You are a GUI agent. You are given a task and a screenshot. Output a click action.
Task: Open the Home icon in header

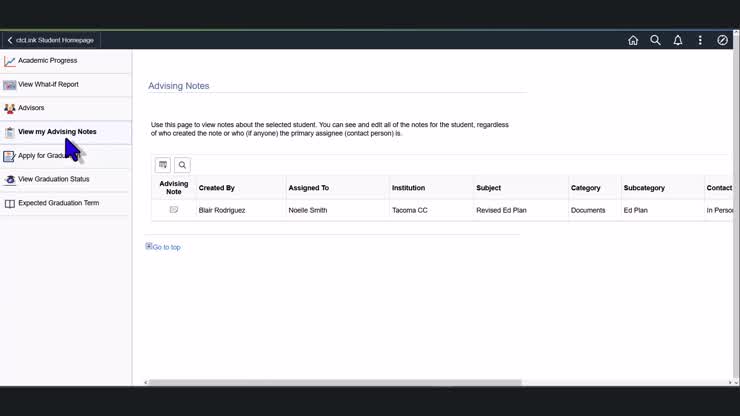click(x=633, y=40)
